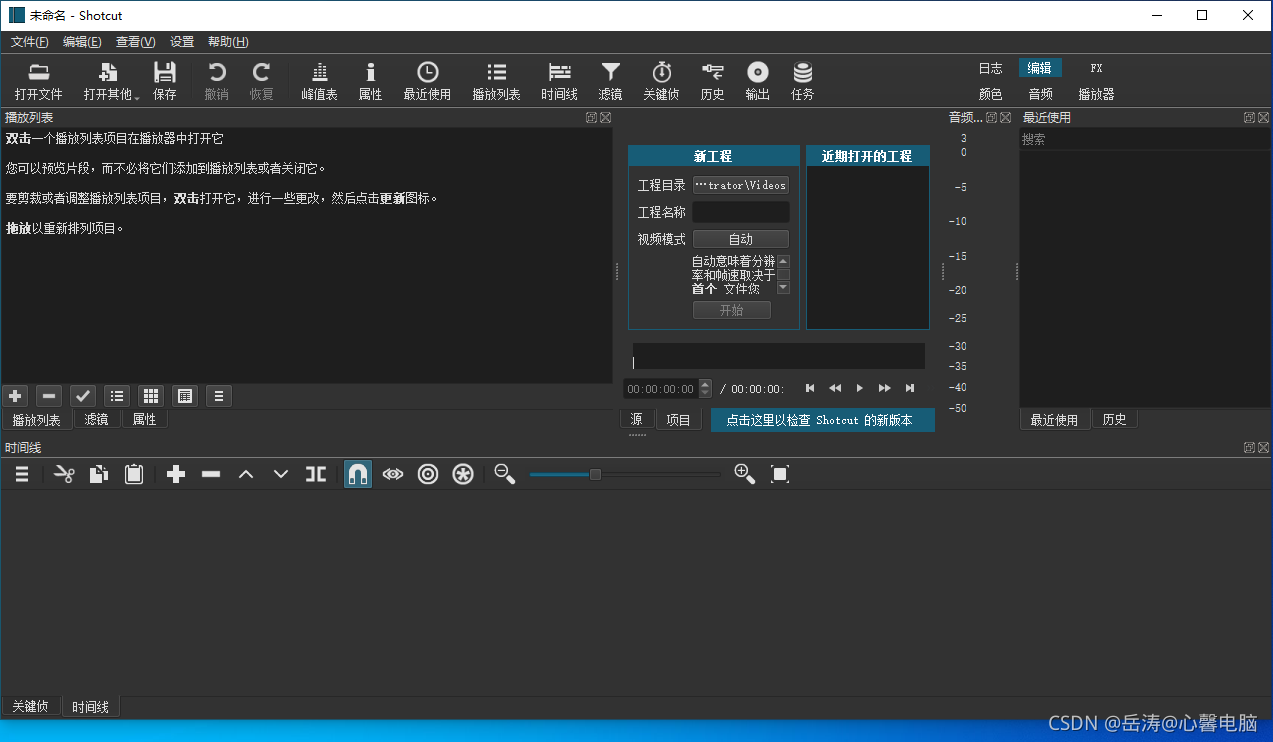Open the 文件(F) menu
This screenshot has width=1273, height=742.
(x=29, y=42)
